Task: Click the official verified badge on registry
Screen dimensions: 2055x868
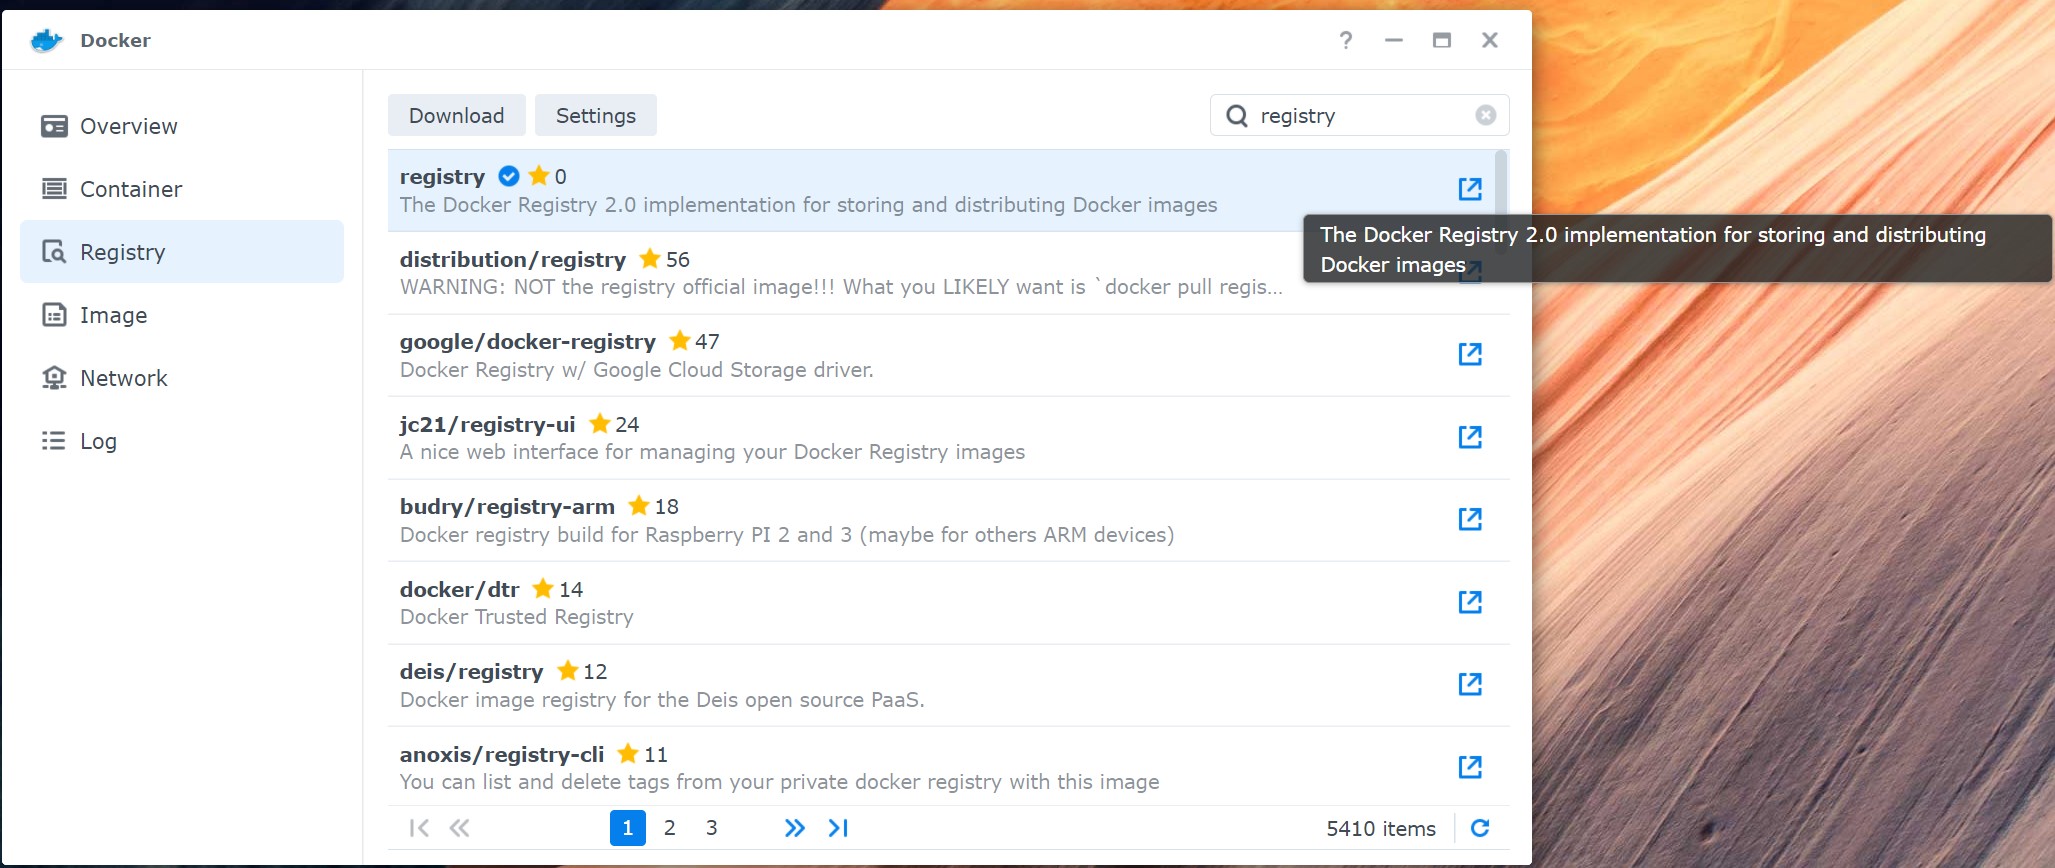Action: [509, 176]
